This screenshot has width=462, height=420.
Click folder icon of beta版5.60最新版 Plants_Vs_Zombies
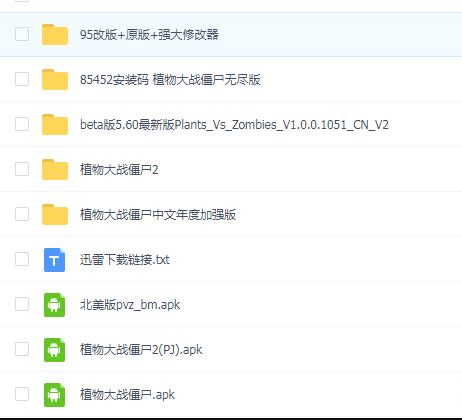click(55, 124)
